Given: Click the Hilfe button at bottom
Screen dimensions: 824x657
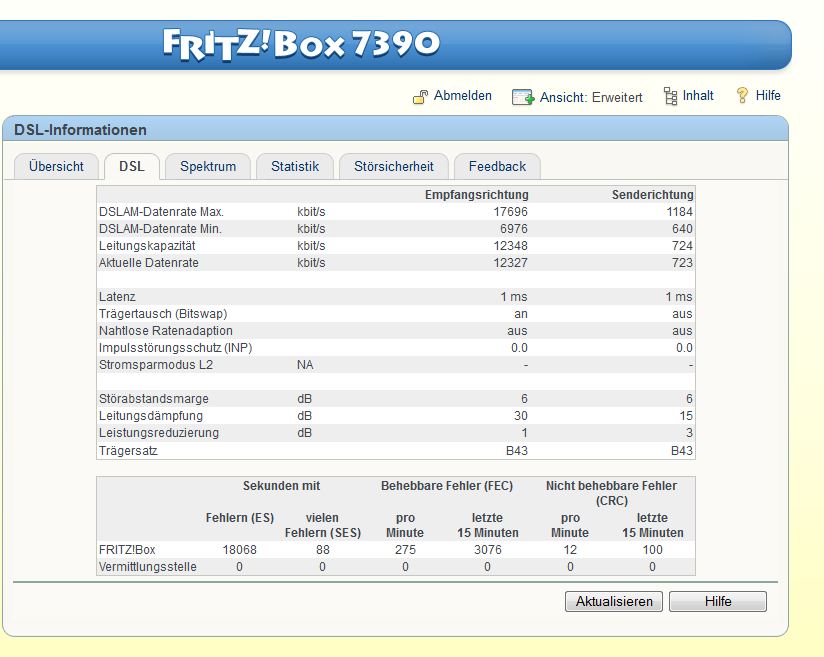Looking at the screenshot, I should (718, 601).
